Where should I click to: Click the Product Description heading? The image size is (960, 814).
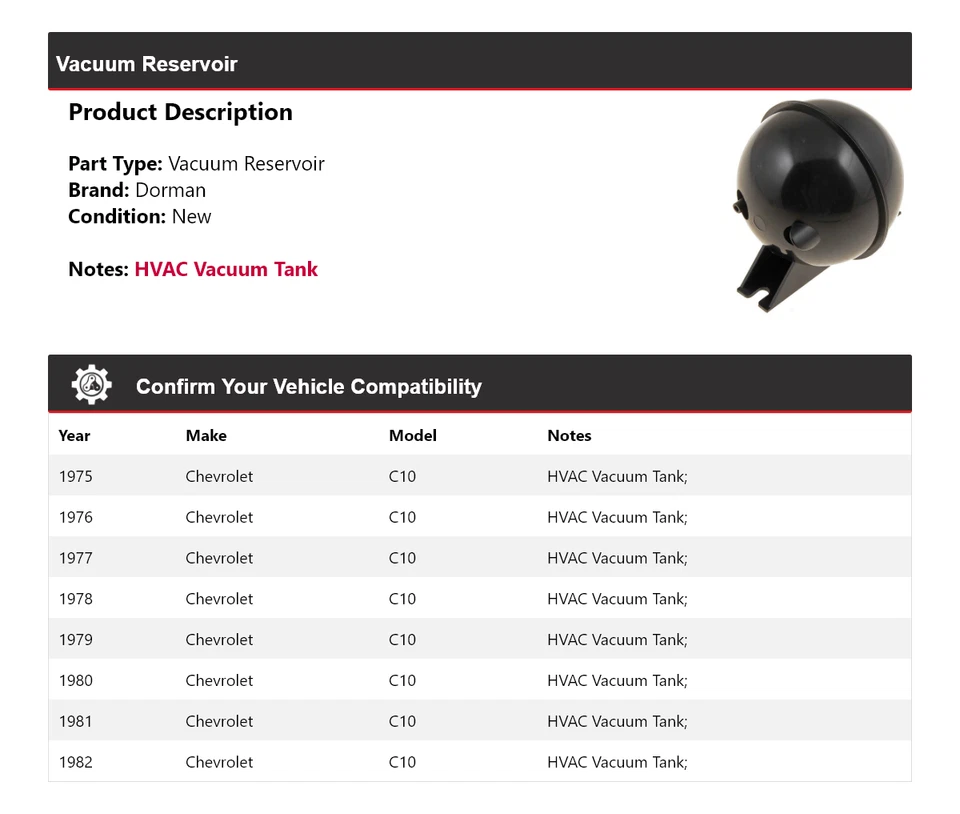[180, 112]
